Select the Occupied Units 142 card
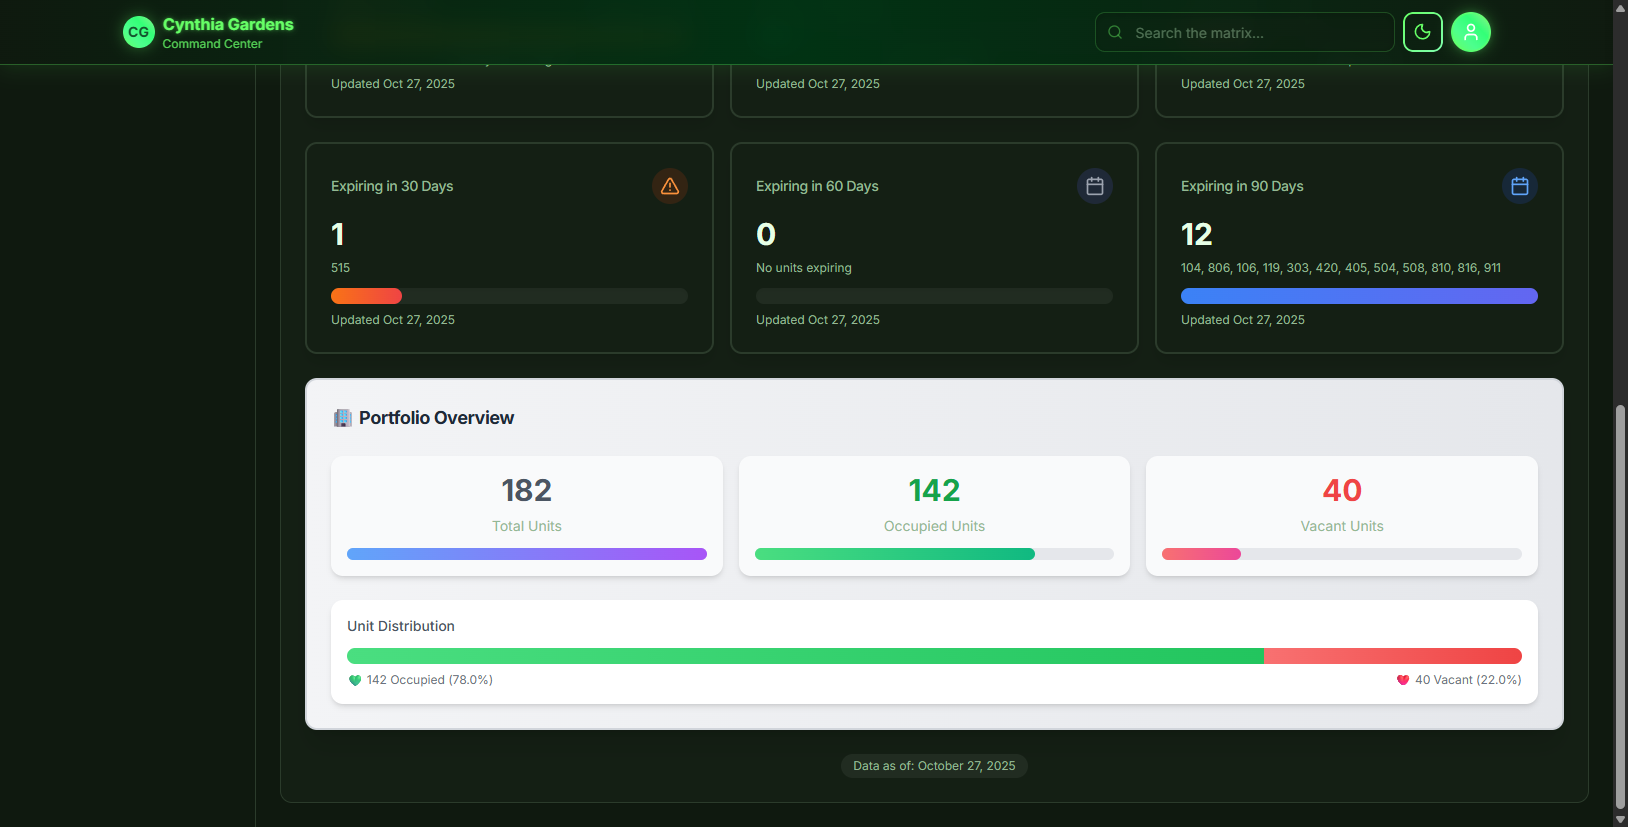The width and height of the screenshot is (1628, 827). click(x=934, y=515)
